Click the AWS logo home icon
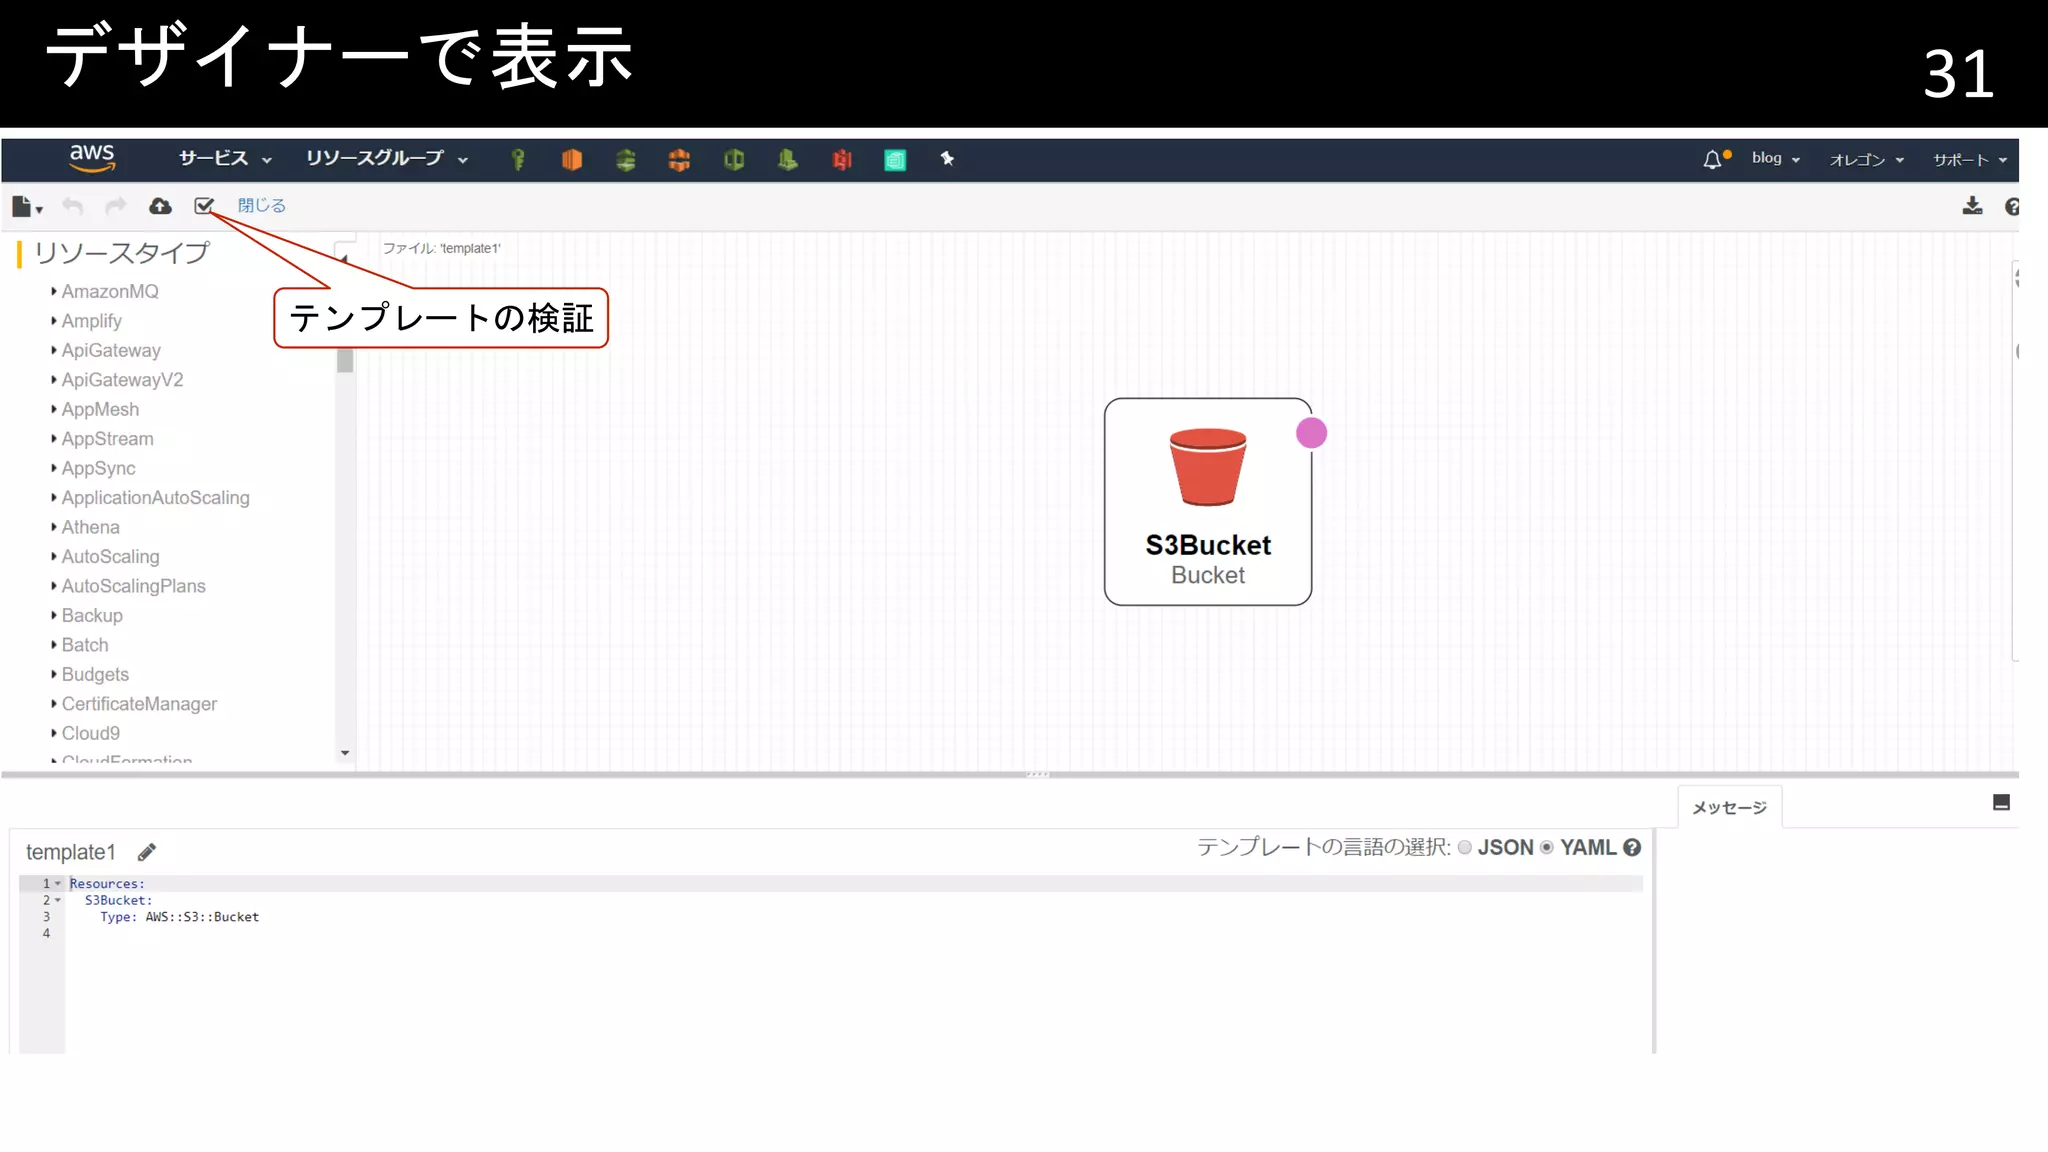 (92, 158)
